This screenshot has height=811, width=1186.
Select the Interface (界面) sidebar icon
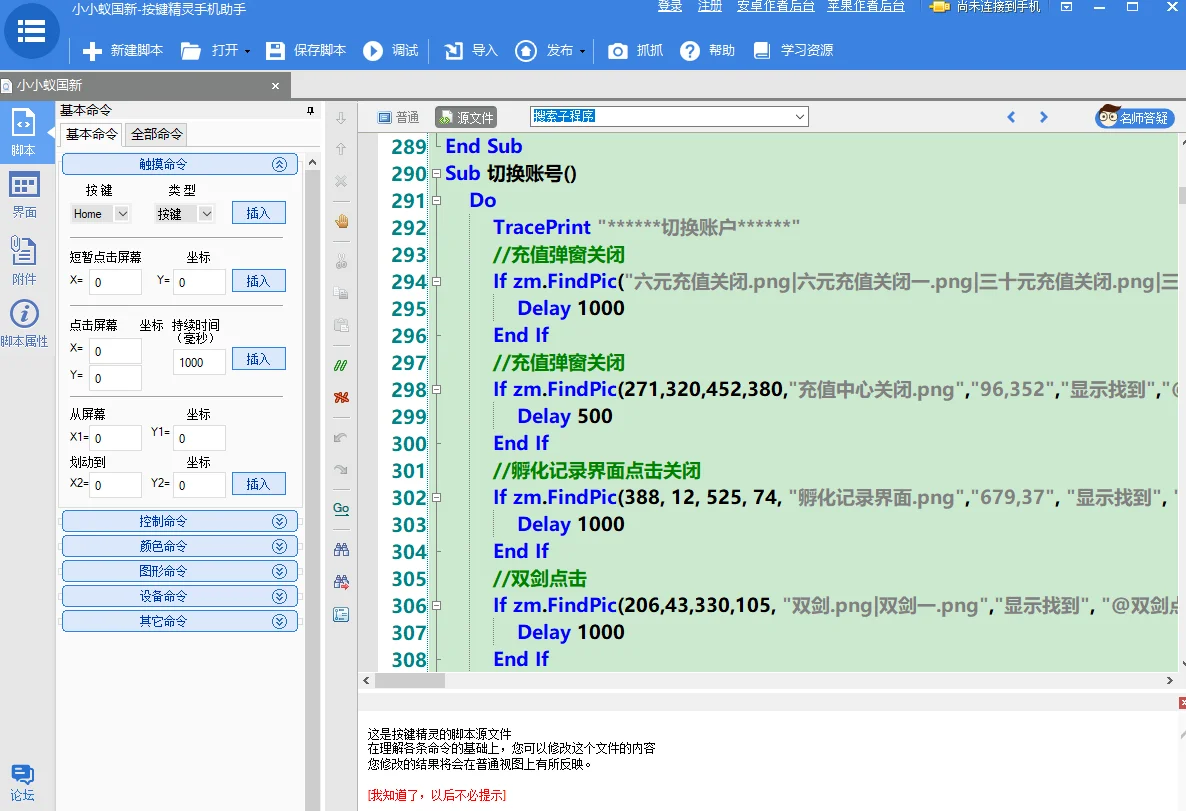24,195
